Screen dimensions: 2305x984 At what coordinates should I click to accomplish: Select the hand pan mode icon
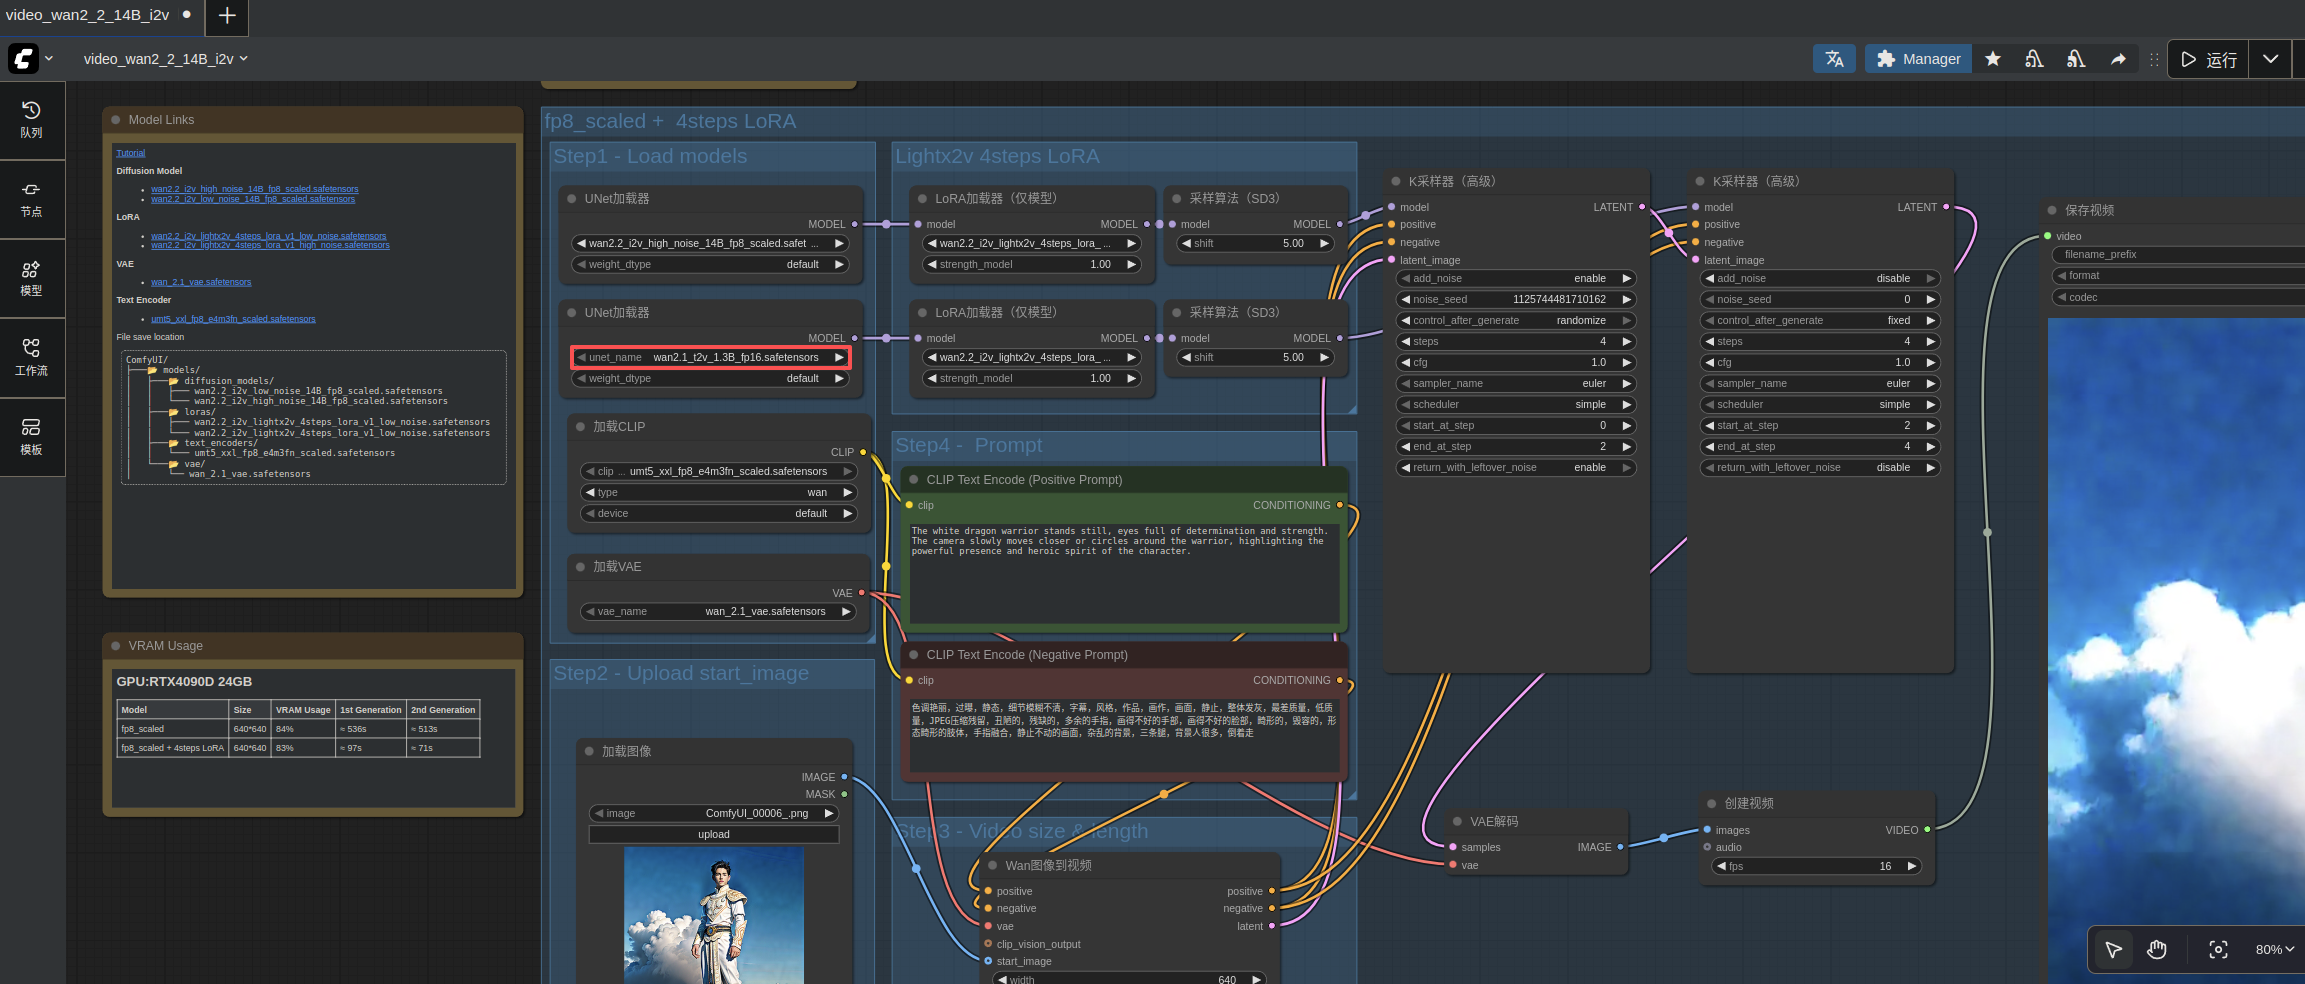pos(2157,950)
